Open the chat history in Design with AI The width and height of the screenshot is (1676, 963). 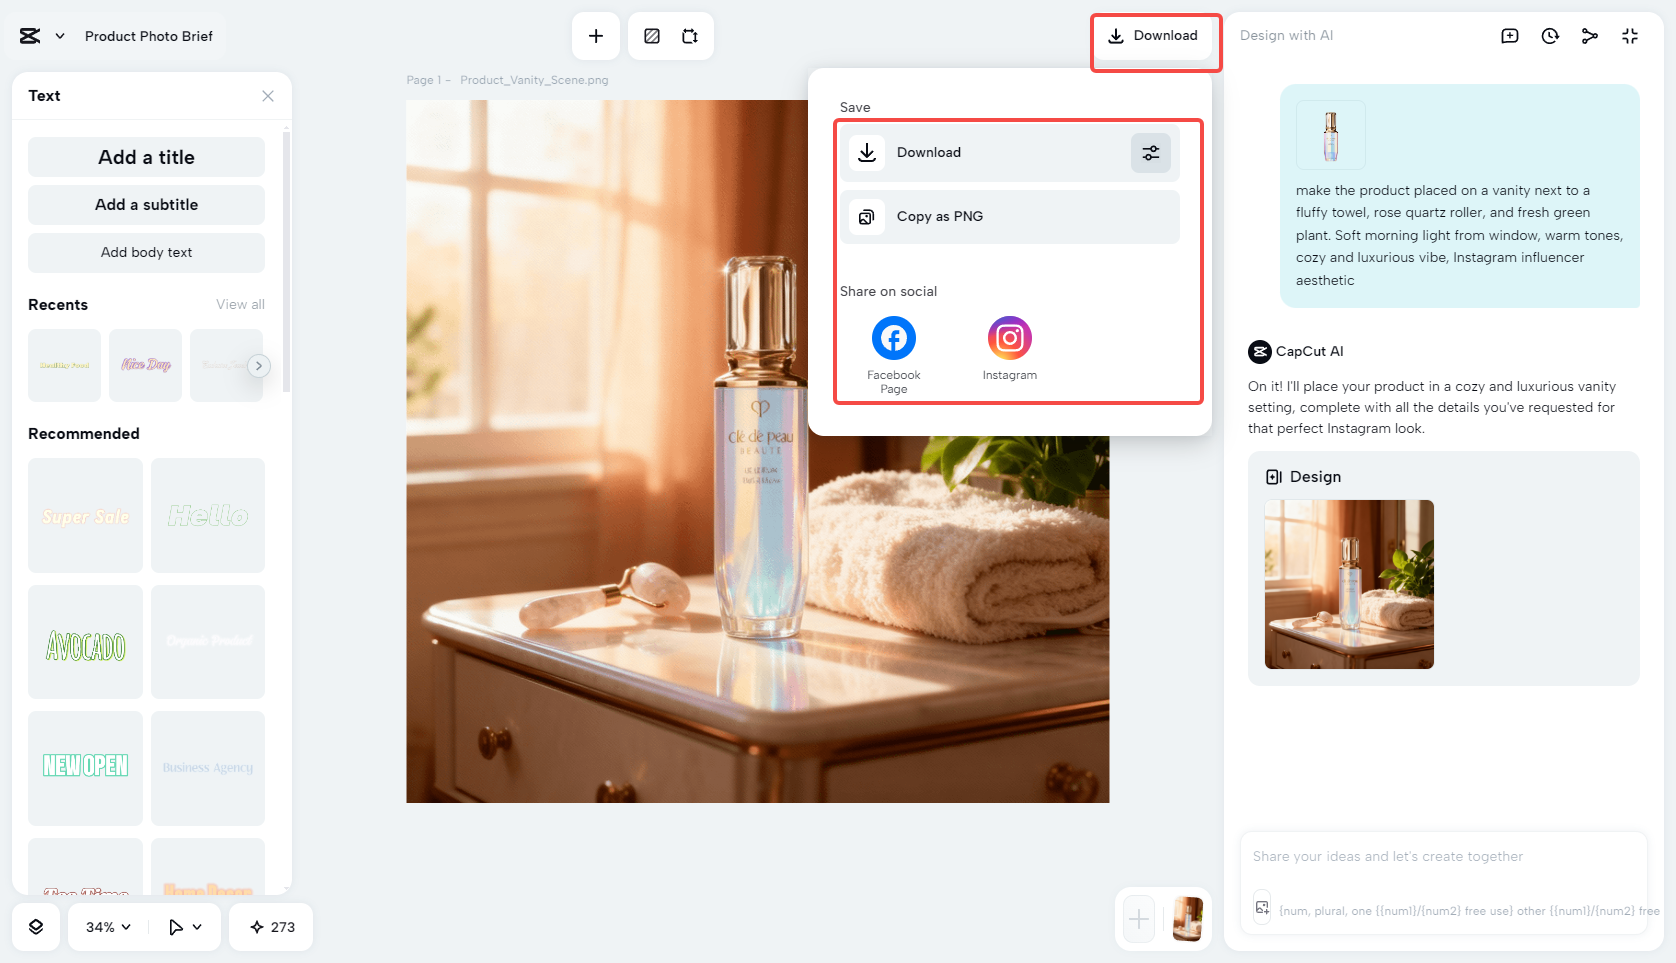1549,35
